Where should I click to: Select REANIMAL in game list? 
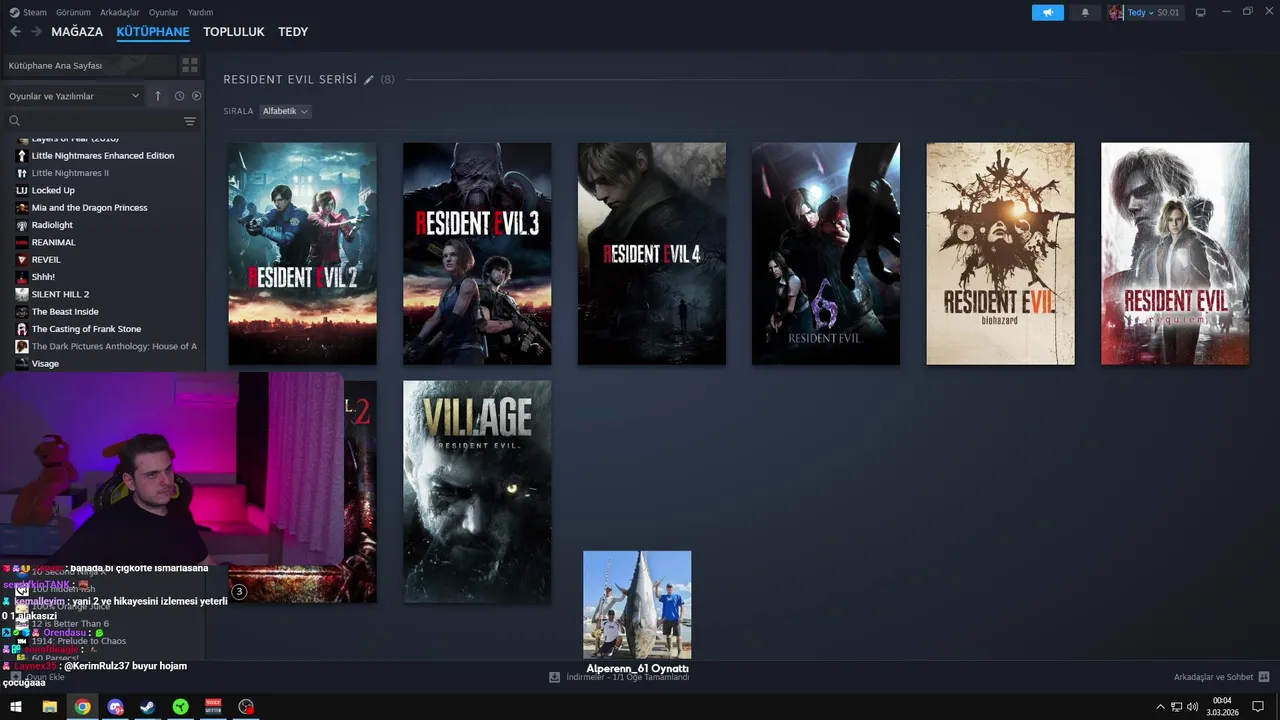(53, 242)
